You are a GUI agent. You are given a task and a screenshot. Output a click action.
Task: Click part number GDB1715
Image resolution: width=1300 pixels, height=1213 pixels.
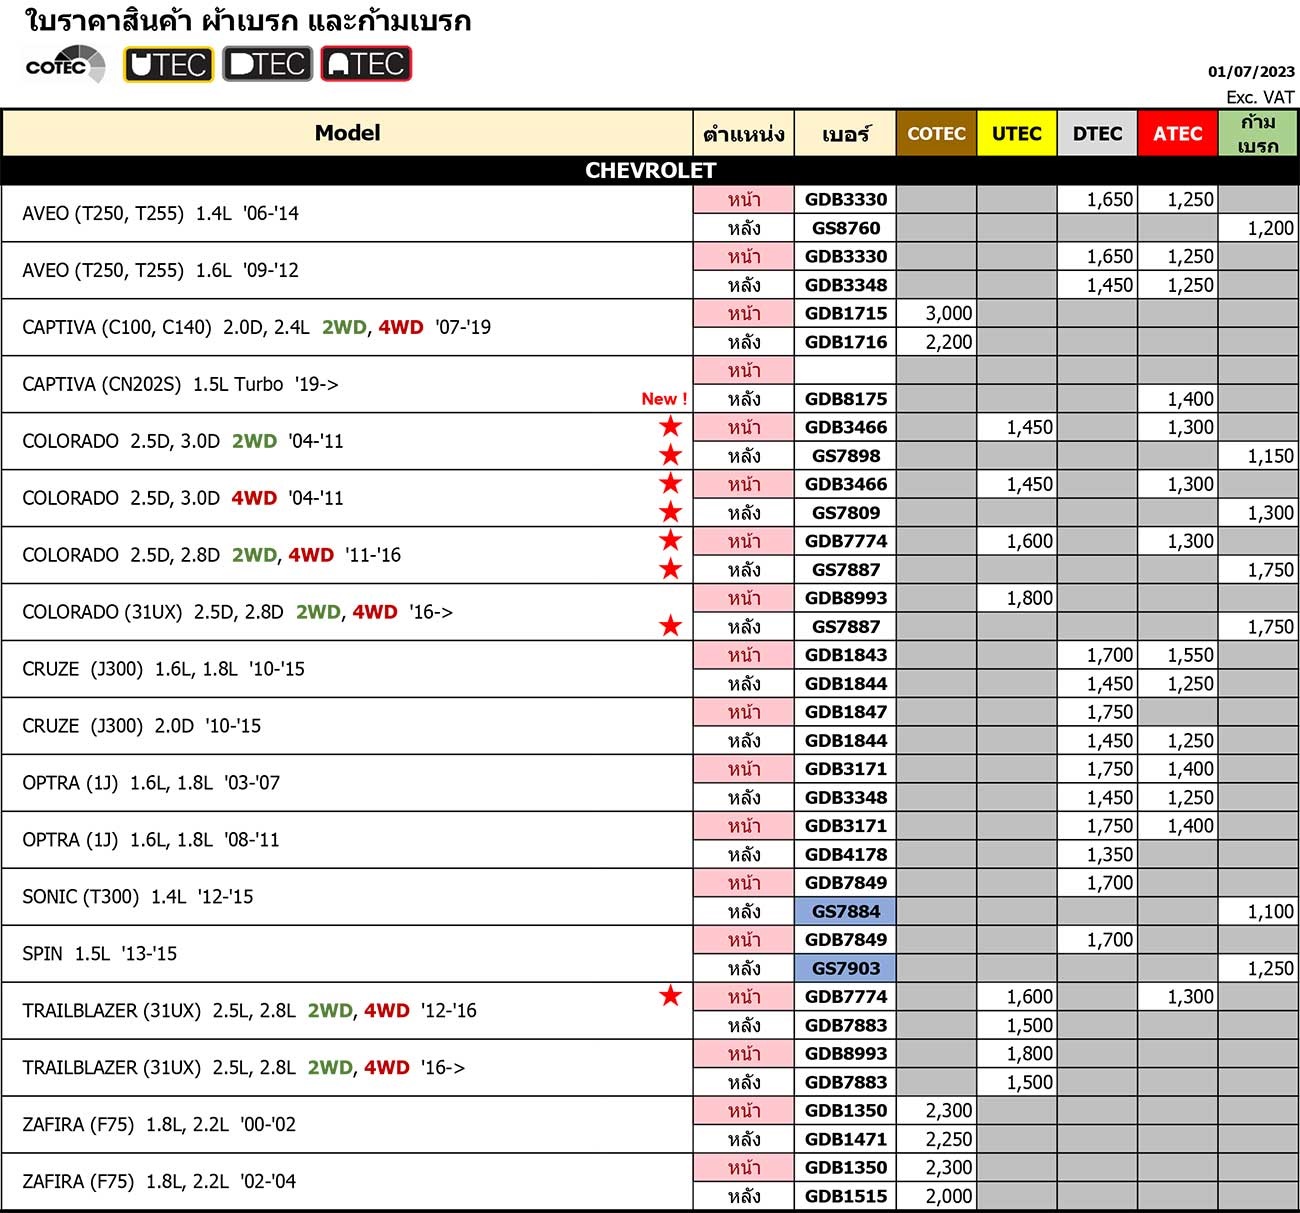click(846, 313)
